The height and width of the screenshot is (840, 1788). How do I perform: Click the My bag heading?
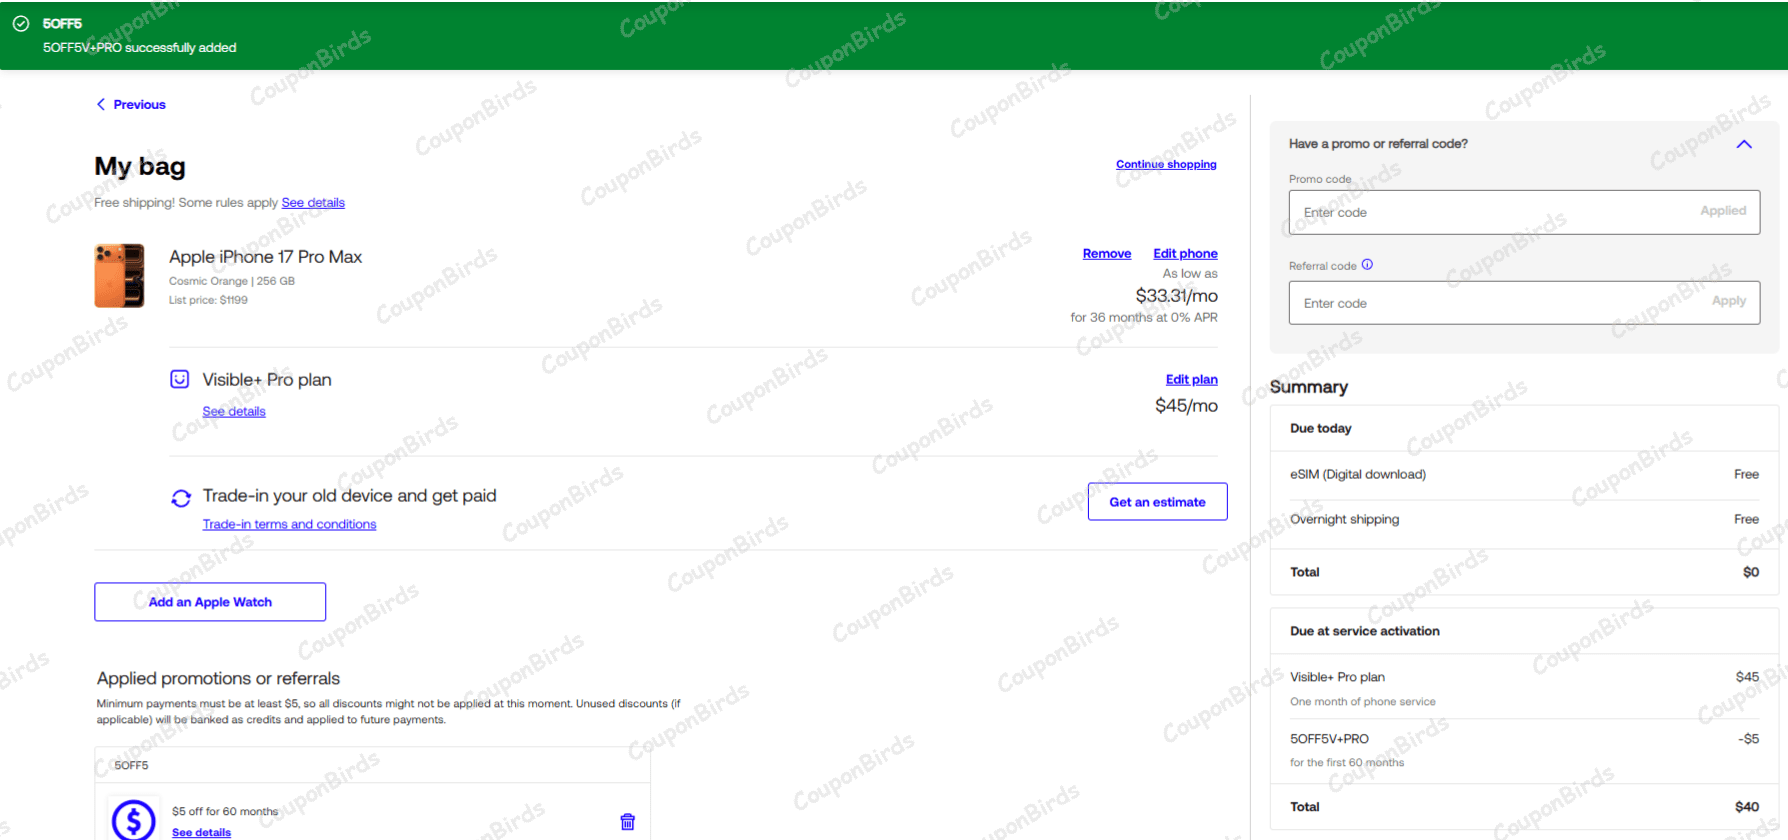[x=140, y=166]
